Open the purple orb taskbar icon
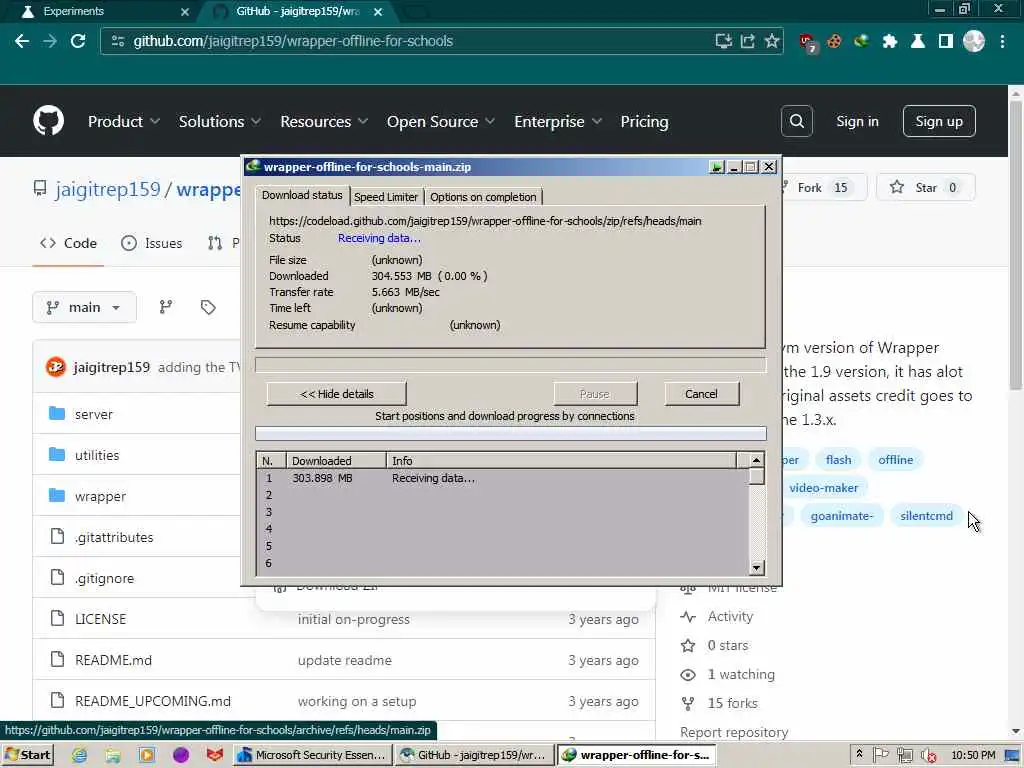Screen dimensions: 1024x768 pos(181,755)
